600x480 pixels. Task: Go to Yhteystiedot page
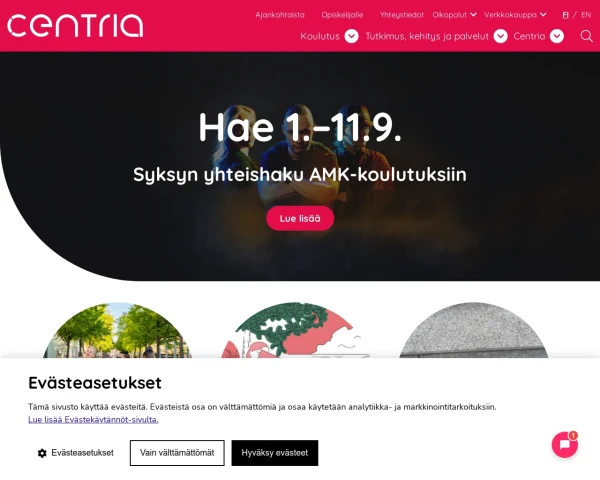(x=401, y=15)
